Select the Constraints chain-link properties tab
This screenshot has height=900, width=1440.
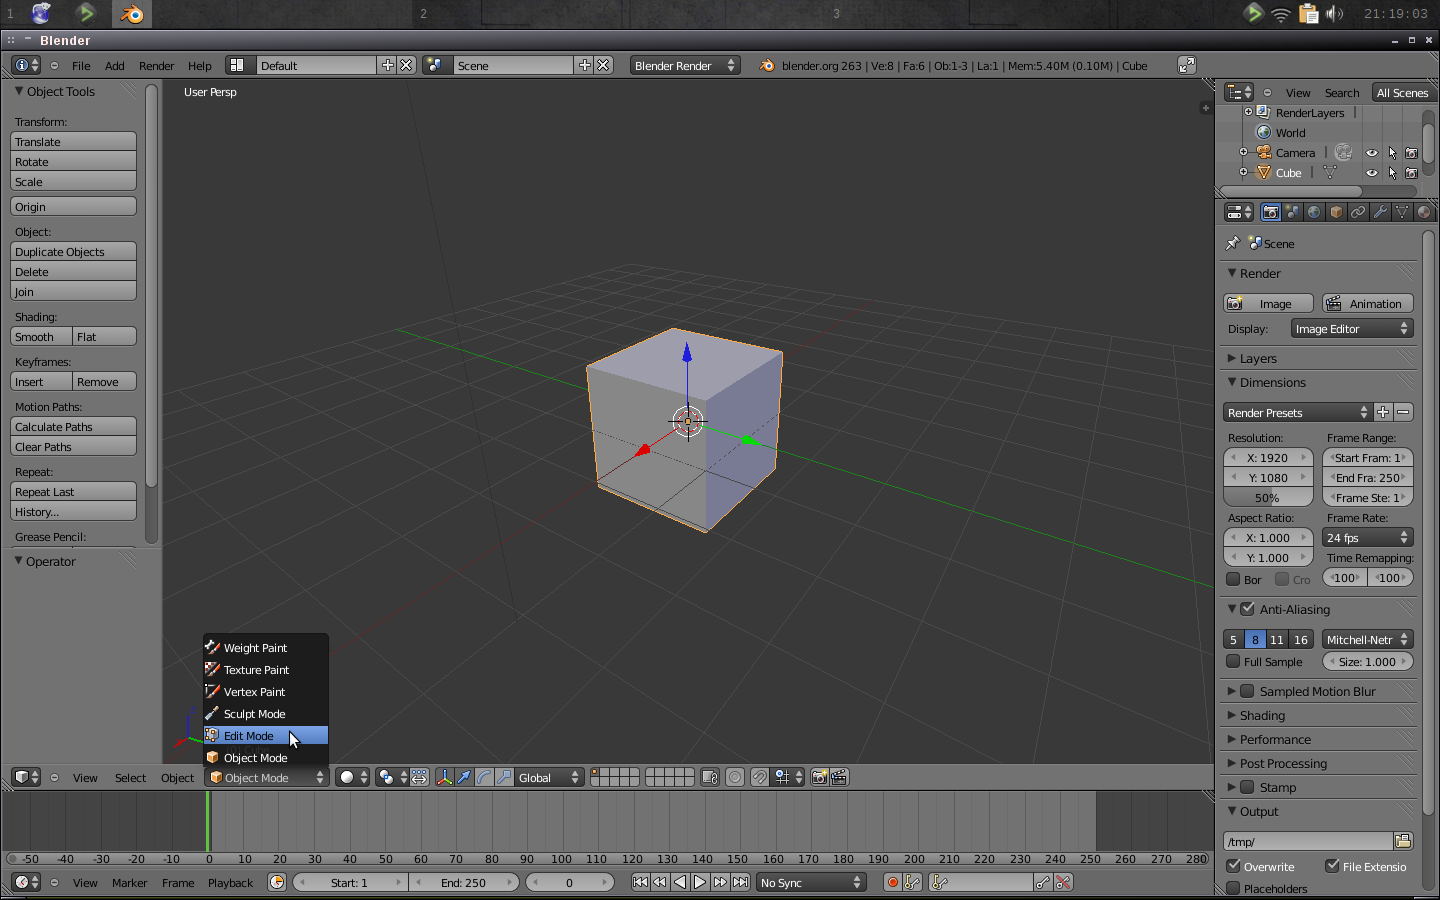pos(1358,212)
